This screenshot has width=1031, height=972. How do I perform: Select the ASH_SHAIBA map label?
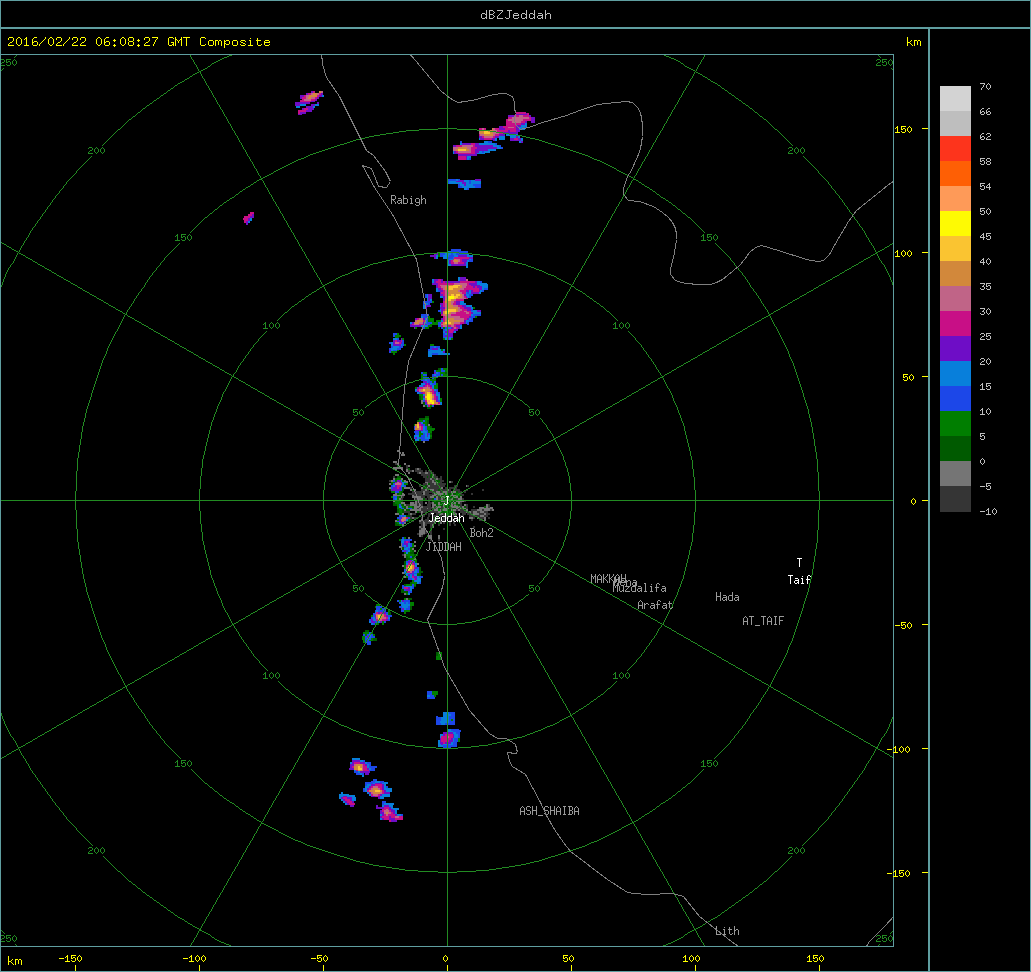pyautogui.click(x=550, y=811)
